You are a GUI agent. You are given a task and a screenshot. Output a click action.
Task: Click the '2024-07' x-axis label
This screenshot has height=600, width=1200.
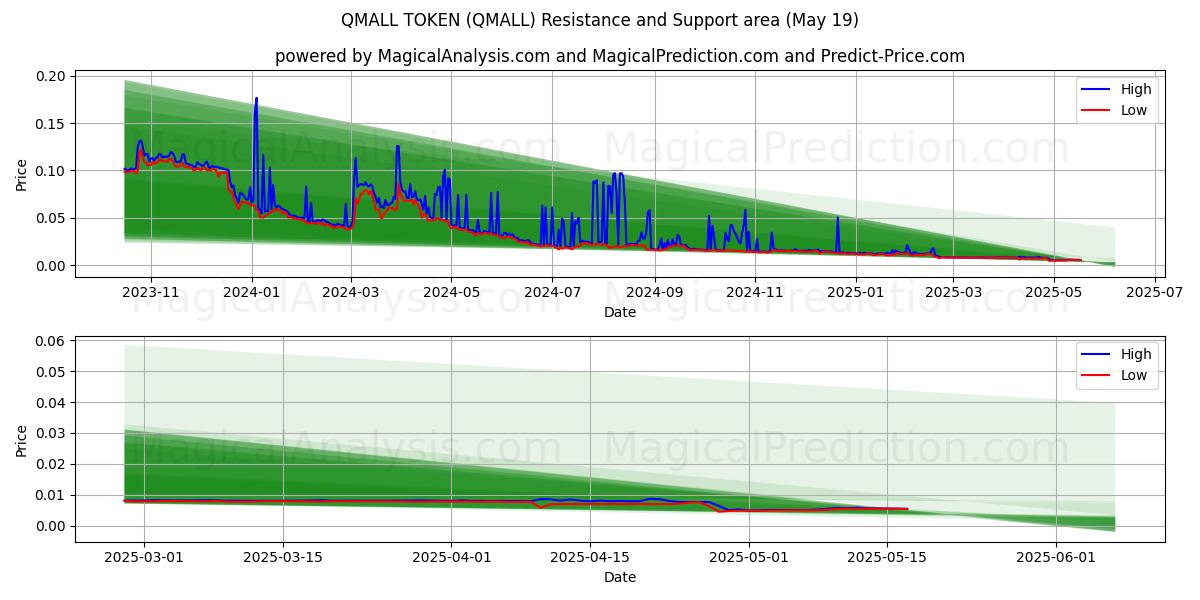pyautogui.click(x=553, y=292)
